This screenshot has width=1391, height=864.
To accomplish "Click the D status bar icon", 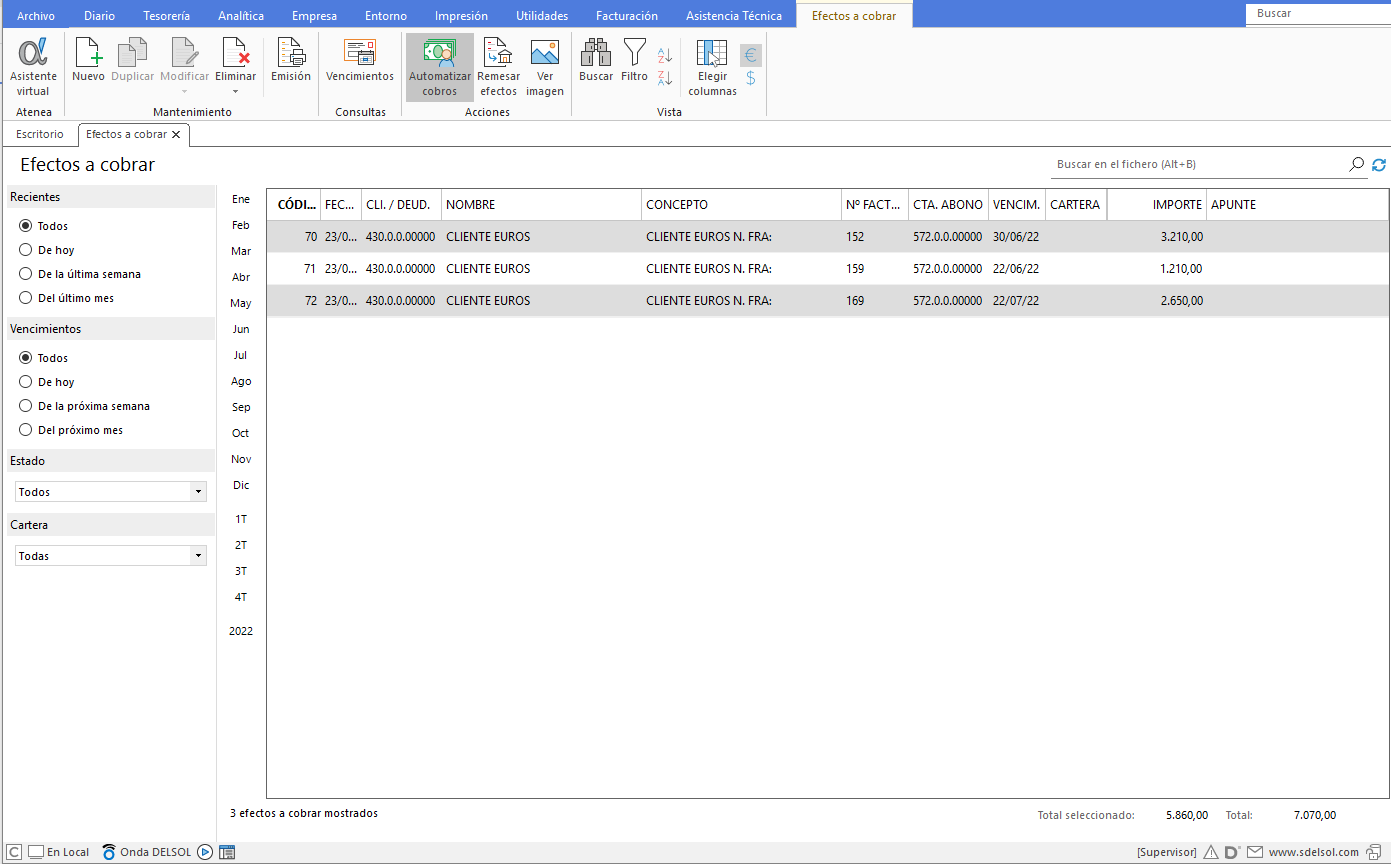I will click(1232, 852).
